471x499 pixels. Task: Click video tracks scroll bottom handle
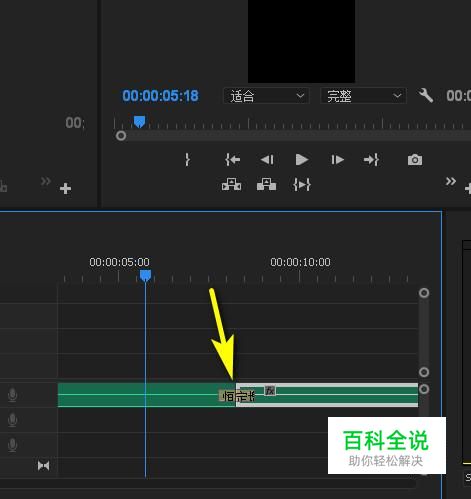pyautogui.click(x=424, y=372)
